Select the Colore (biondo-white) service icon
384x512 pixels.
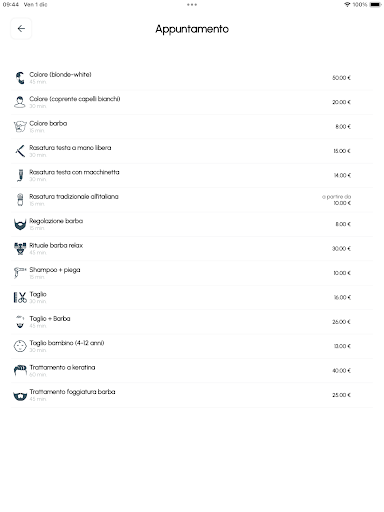pos(20,78)
